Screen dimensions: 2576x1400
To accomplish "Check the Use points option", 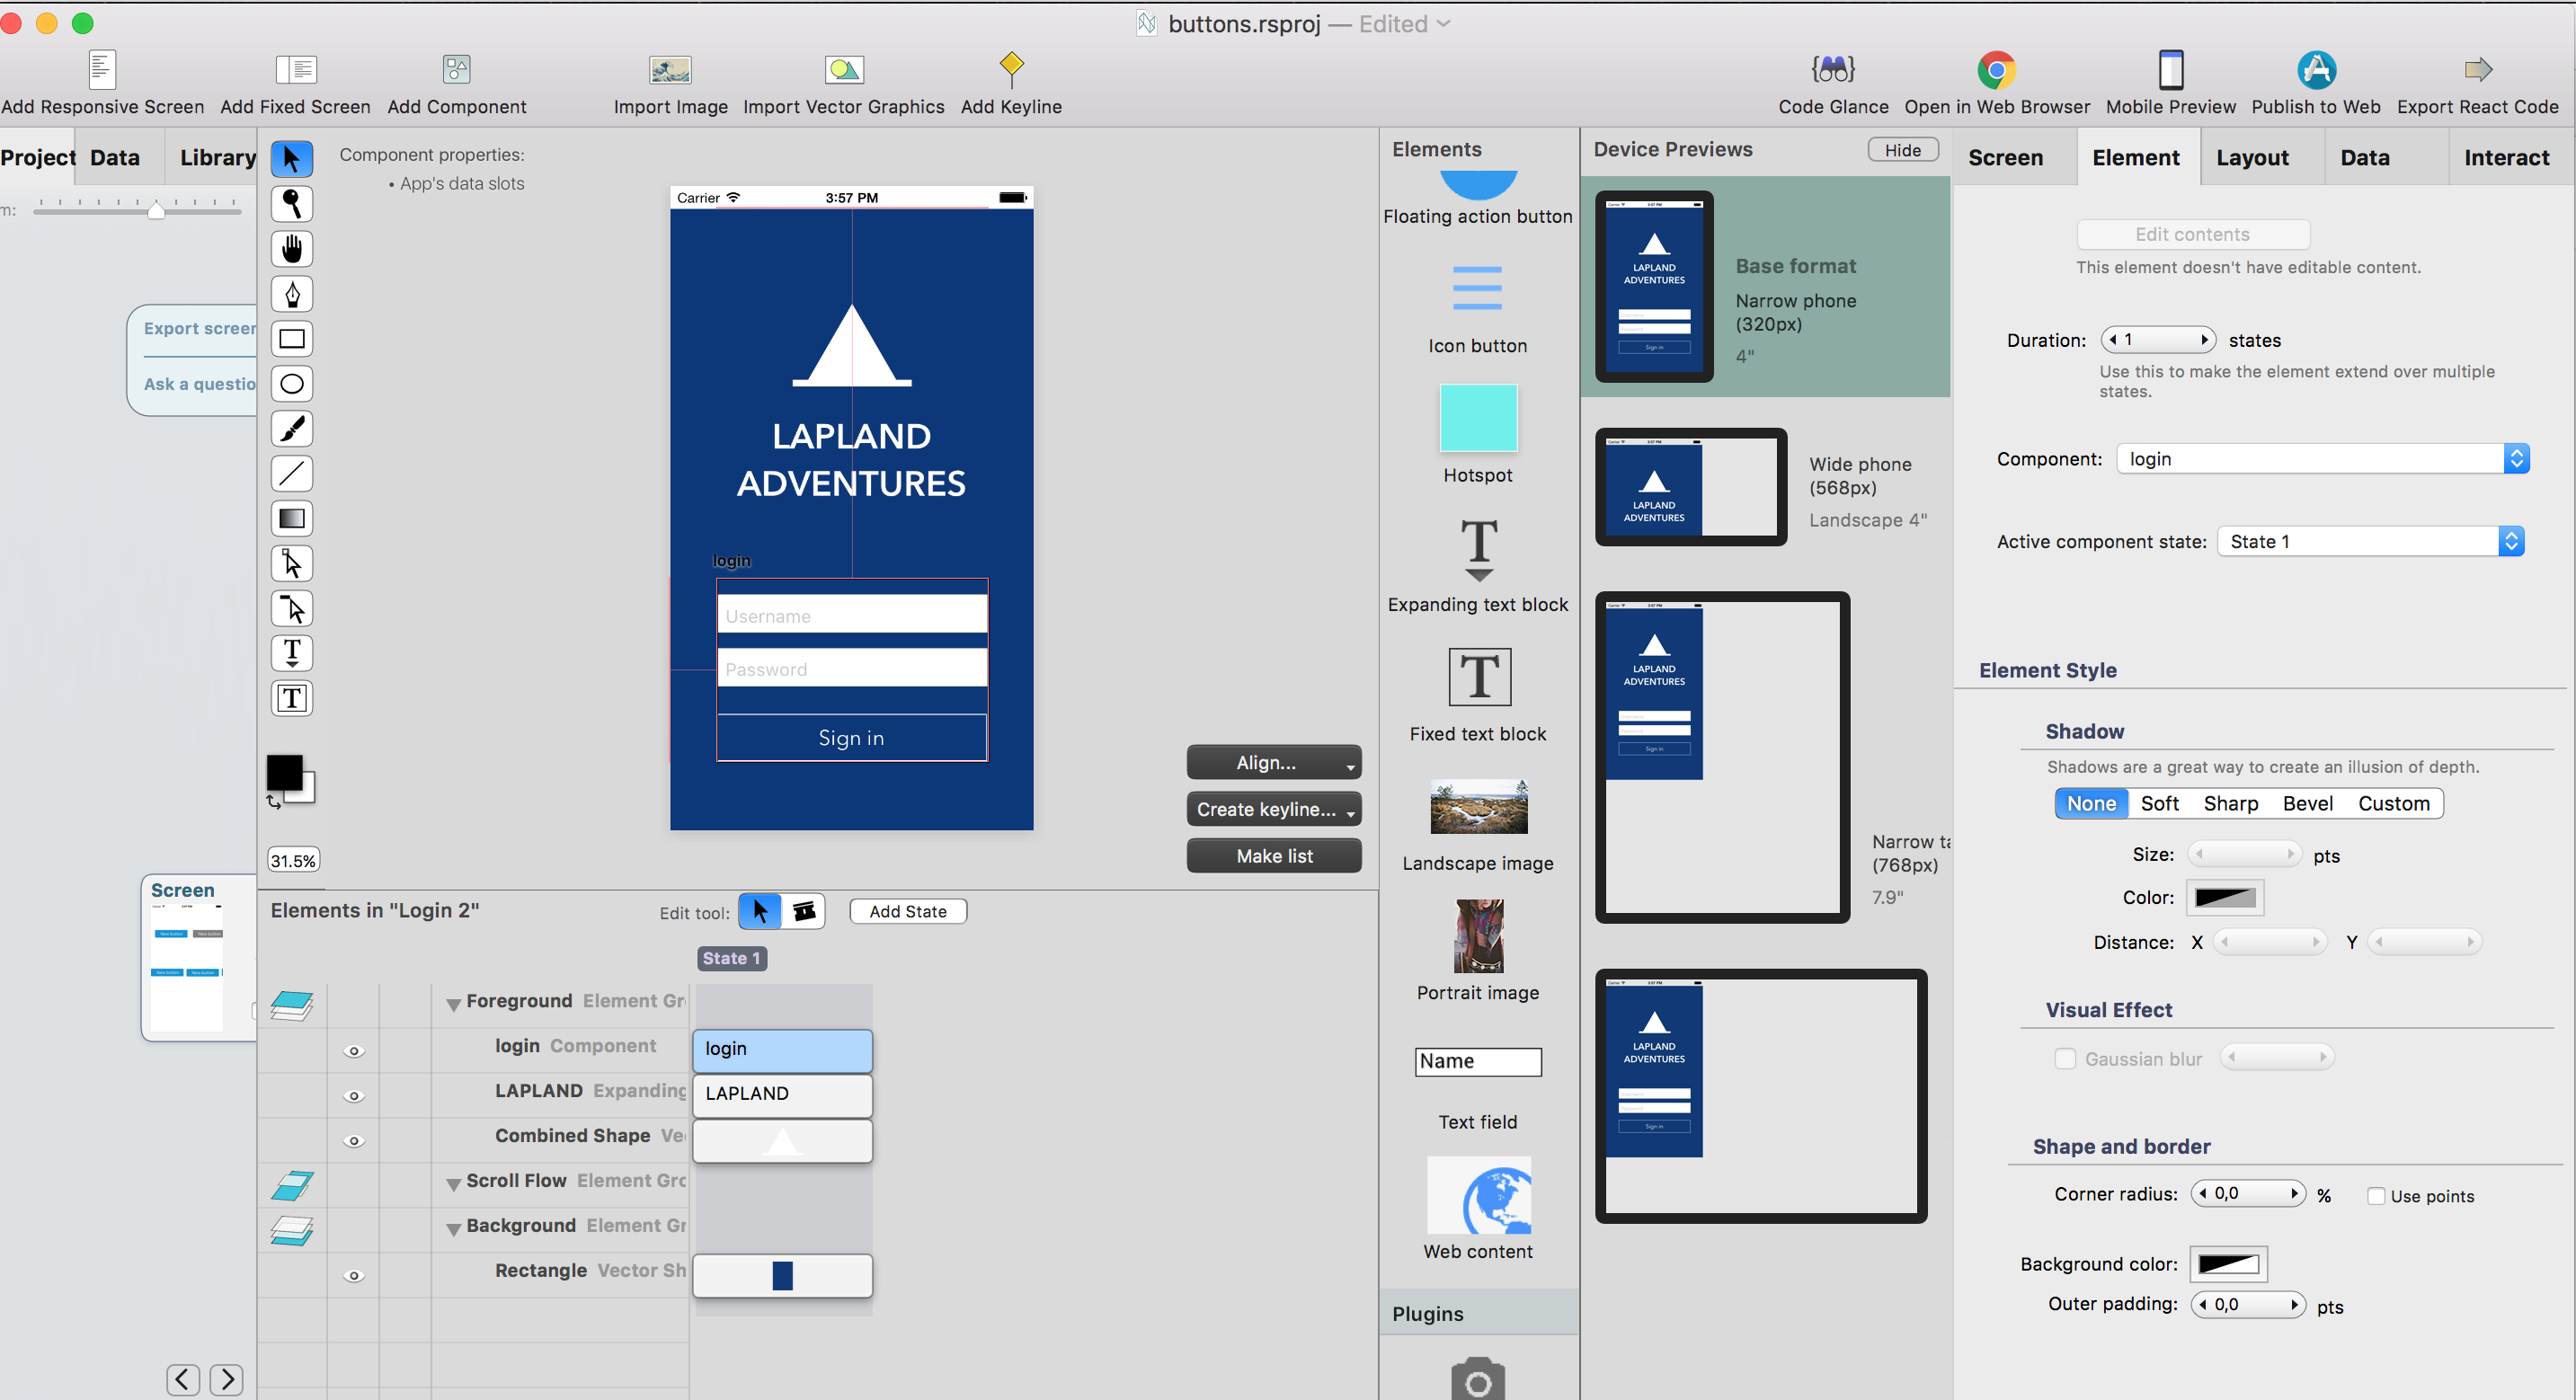I will tap(2377, 1196).
